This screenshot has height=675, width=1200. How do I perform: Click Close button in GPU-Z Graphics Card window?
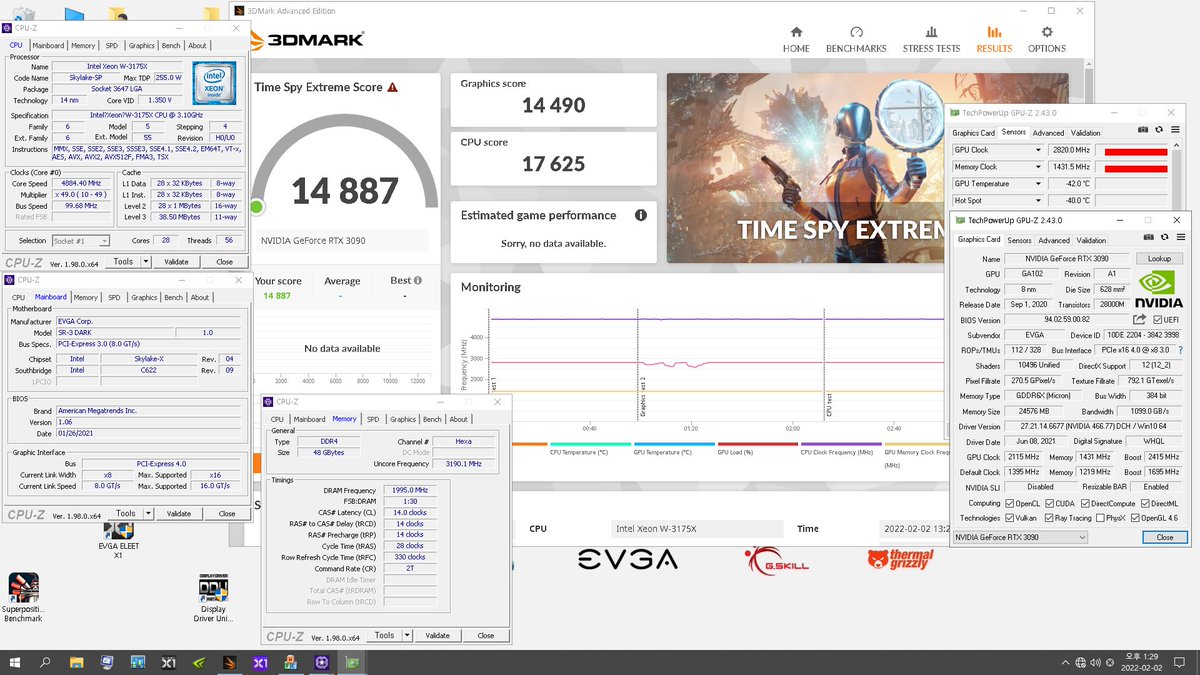(1165, 537)
